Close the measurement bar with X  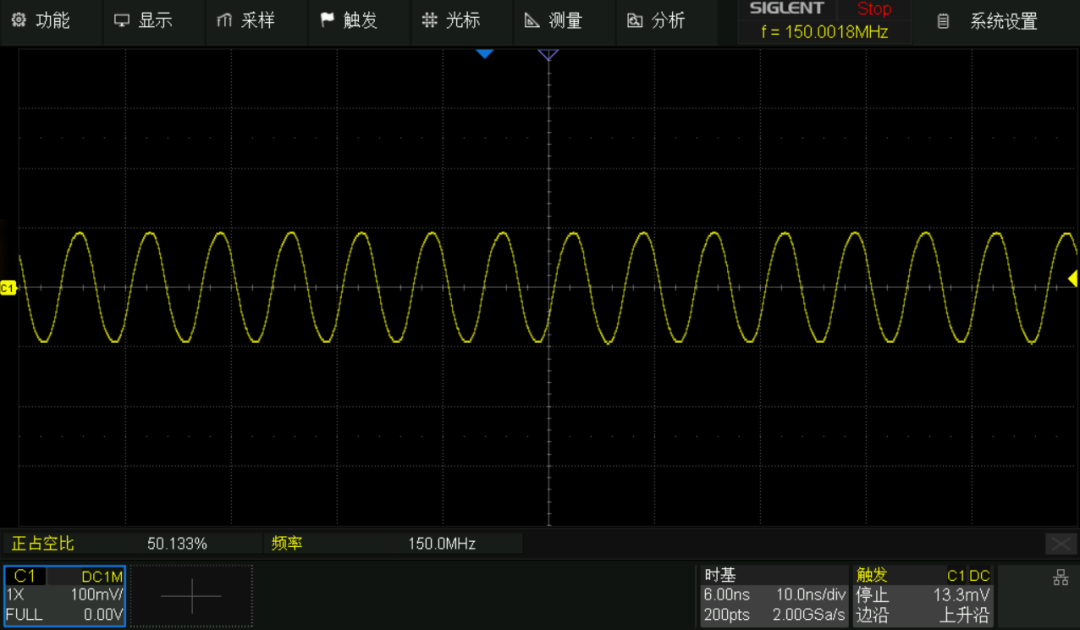(1061, 544)
